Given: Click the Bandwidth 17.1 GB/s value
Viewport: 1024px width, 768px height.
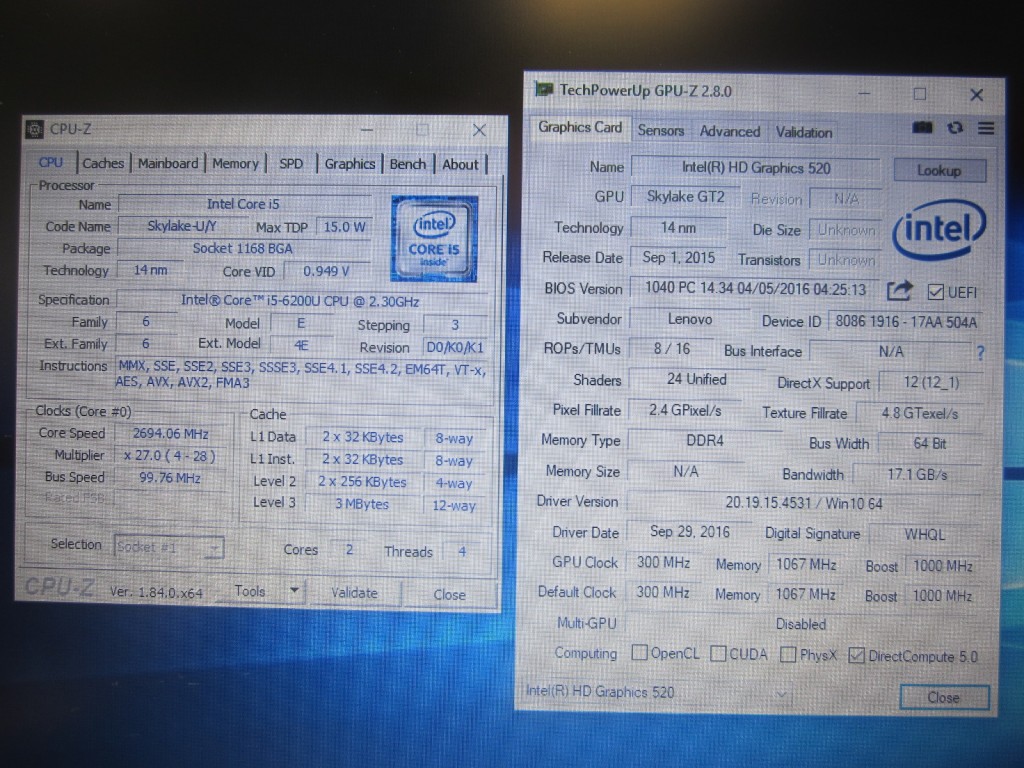Looking at the screenshot, I should point(918,474).
